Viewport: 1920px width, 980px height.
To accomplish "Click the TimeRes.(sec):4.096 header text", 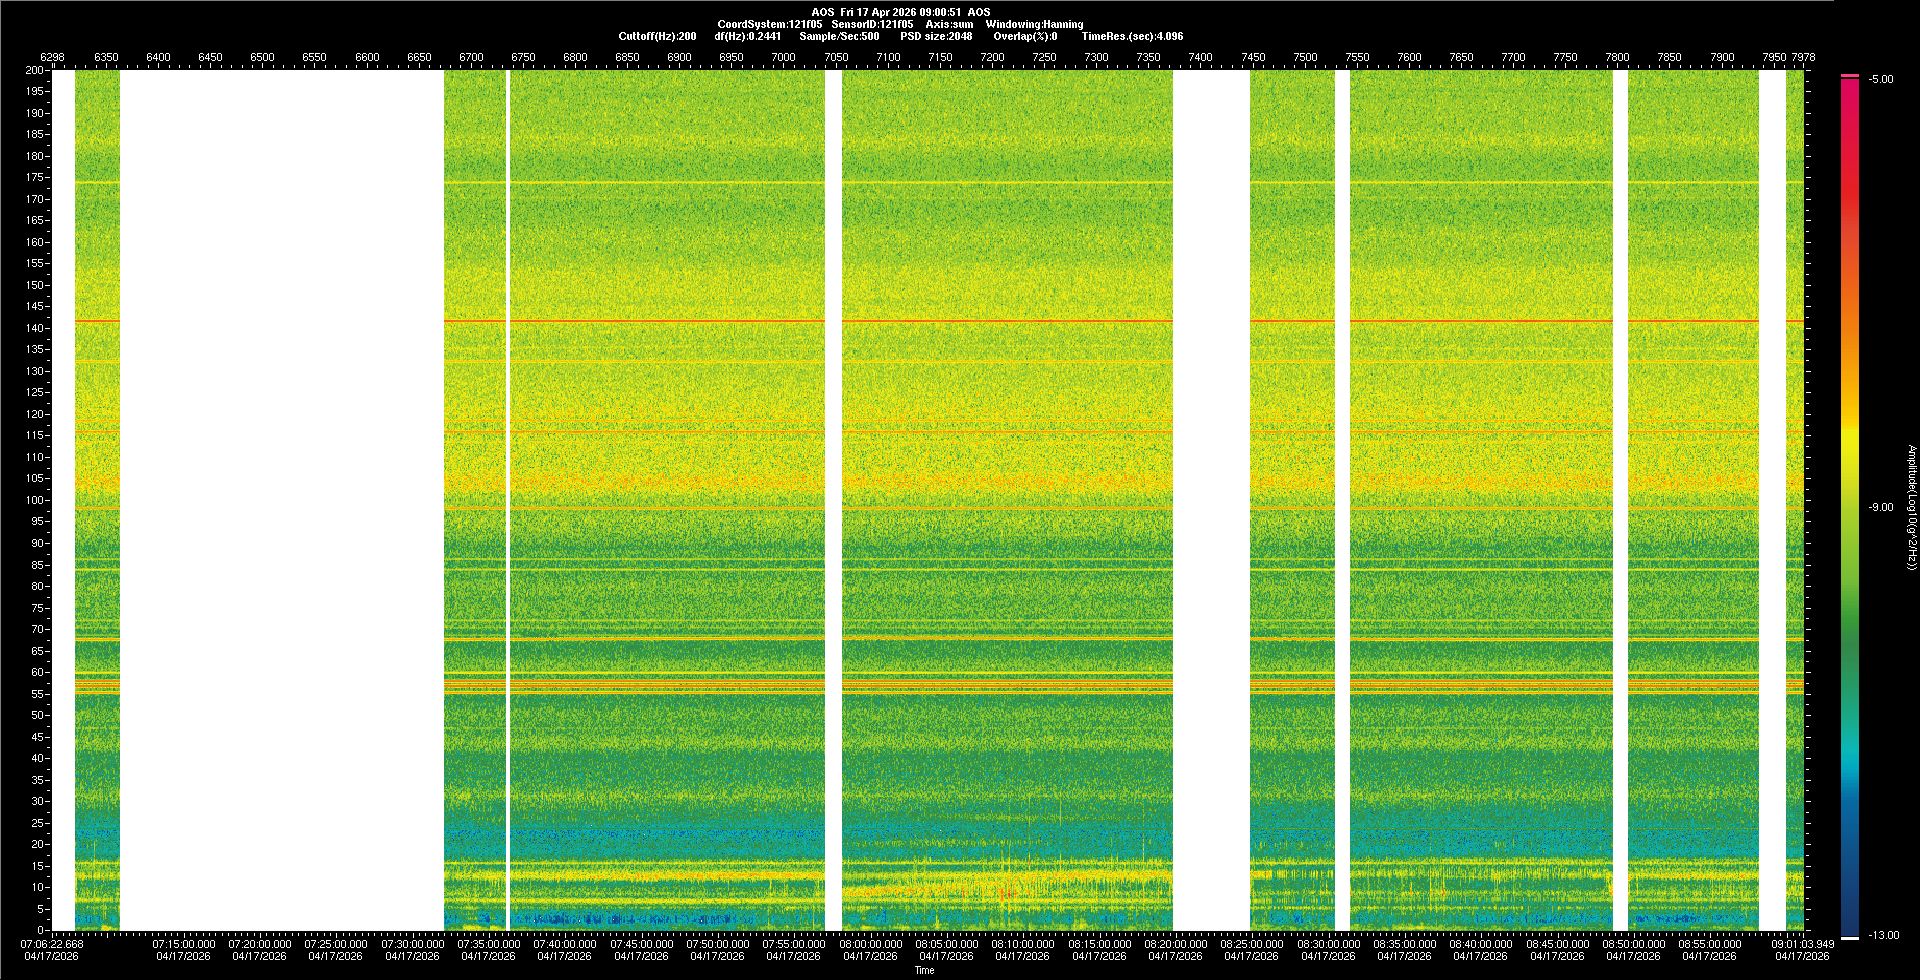I will coord(1131,36).
